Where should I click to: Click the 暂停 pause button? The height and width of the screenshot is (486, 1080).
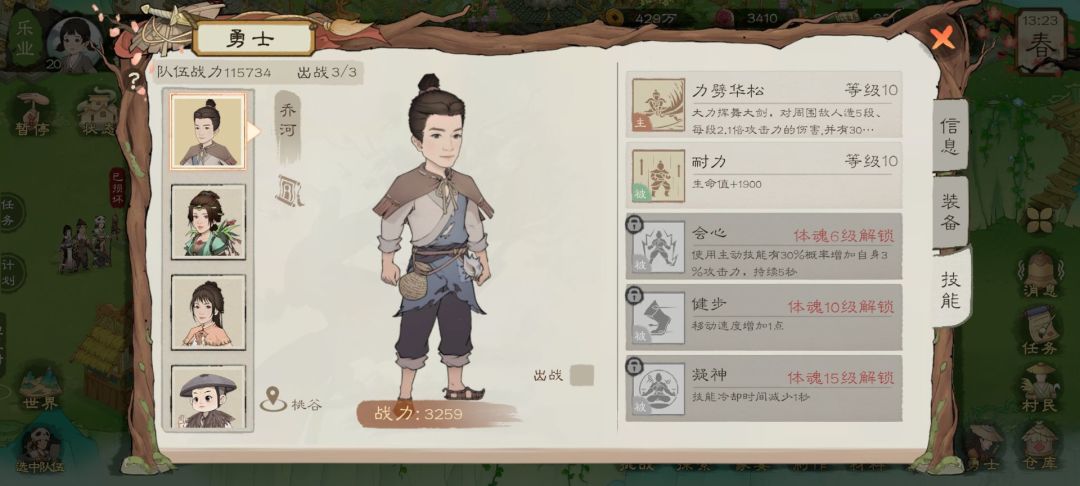tap(32, 114)
